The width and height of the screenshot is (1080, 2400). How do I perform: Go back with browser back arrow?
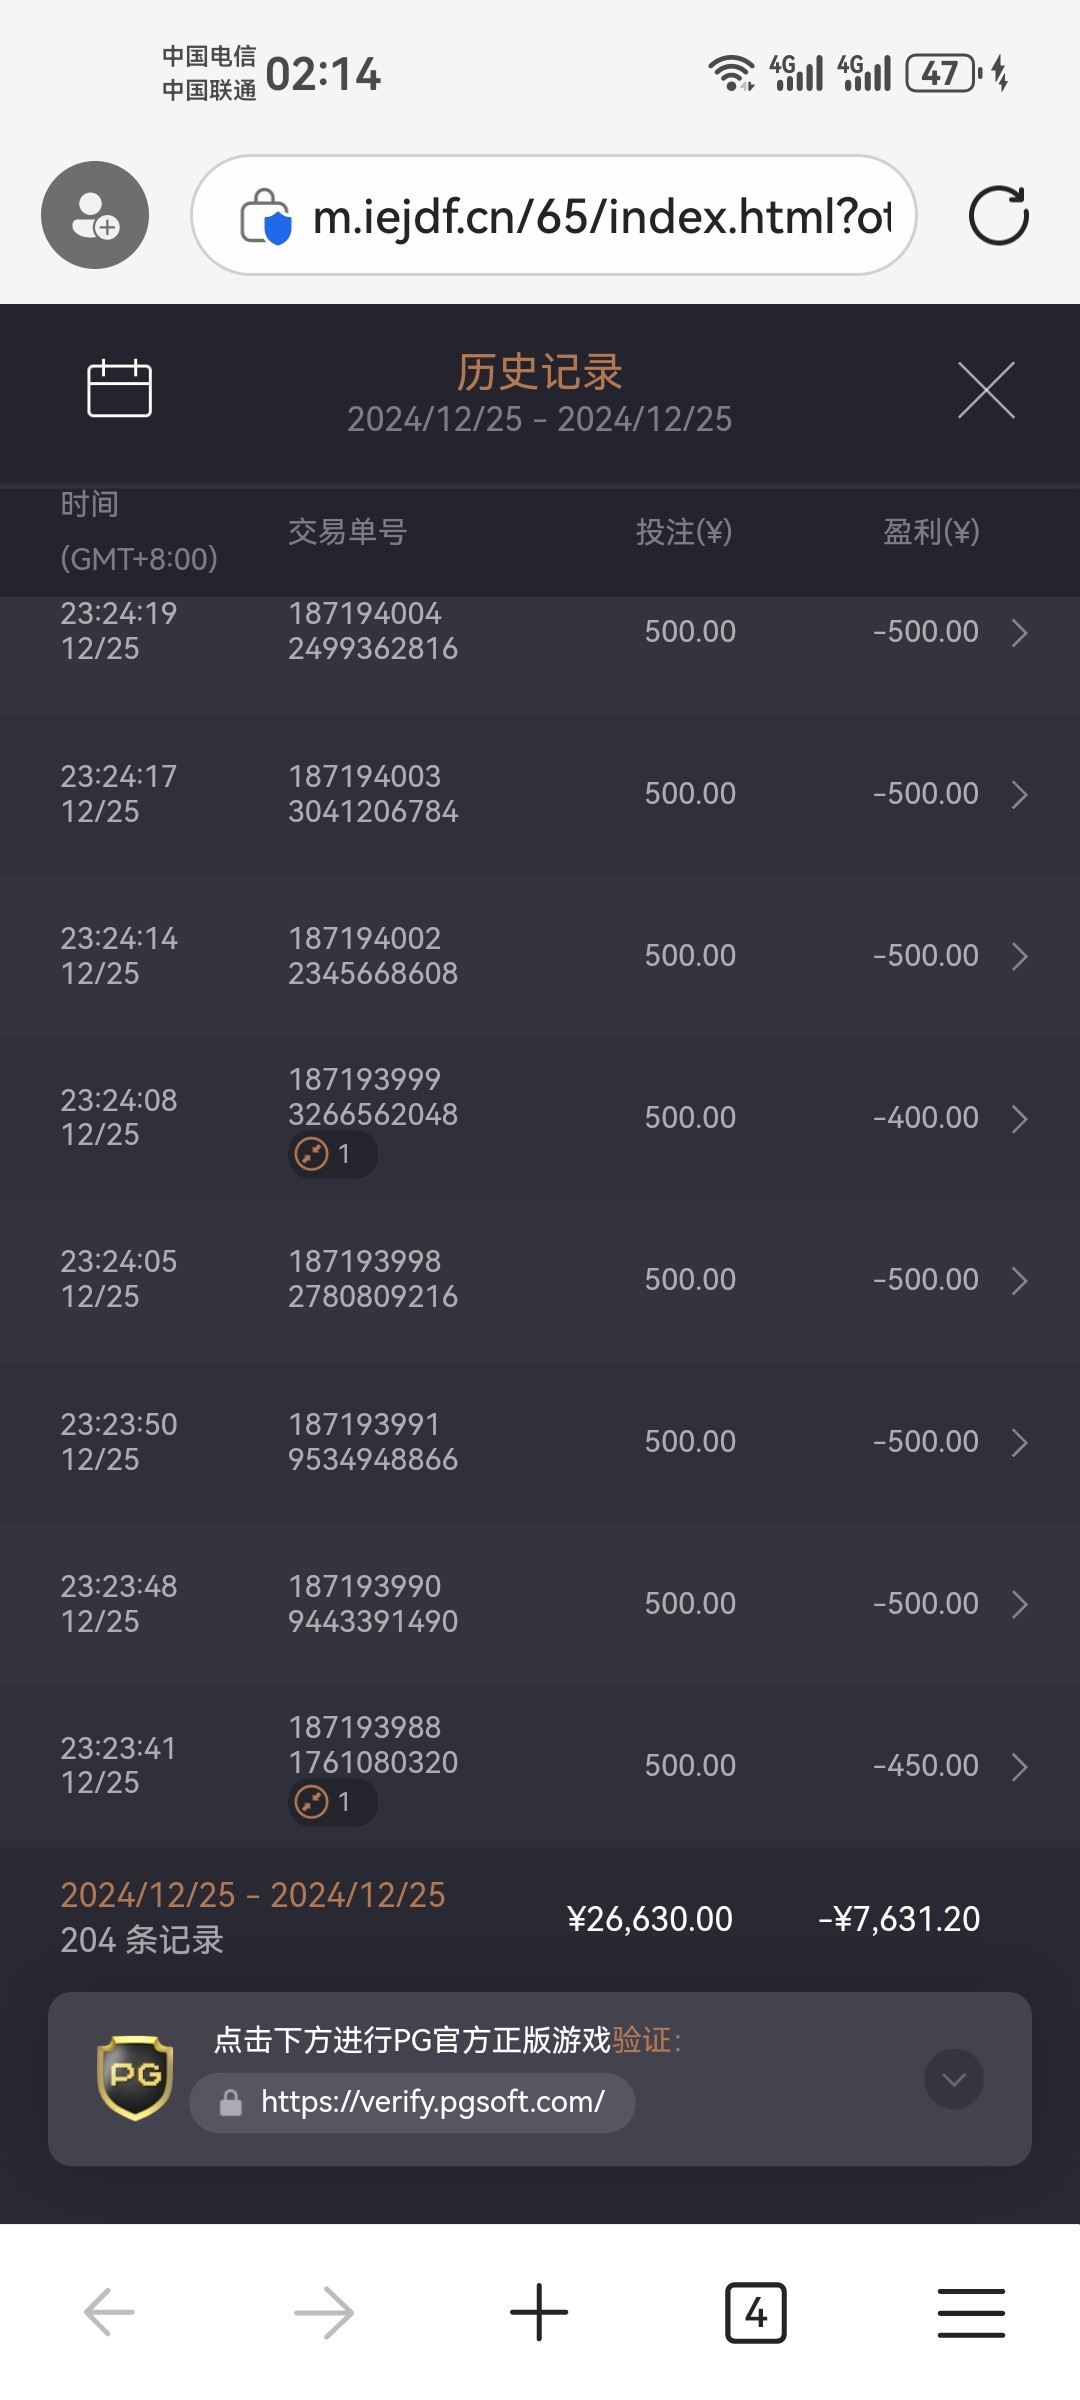[x=109, y=2312]
